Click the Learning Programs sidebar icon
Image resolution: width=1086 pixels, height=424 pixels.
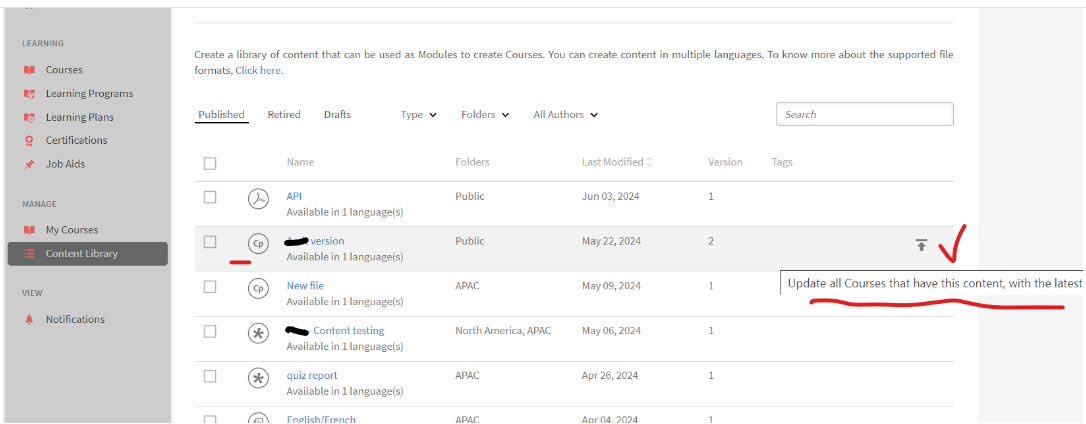(29, 94)
